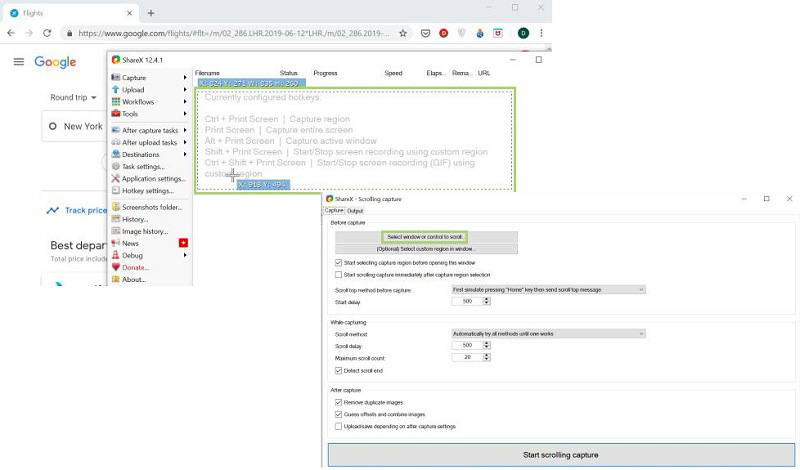Open ShareX Task settings
This screenshot has width=800, height=470.
click(143, 167)
